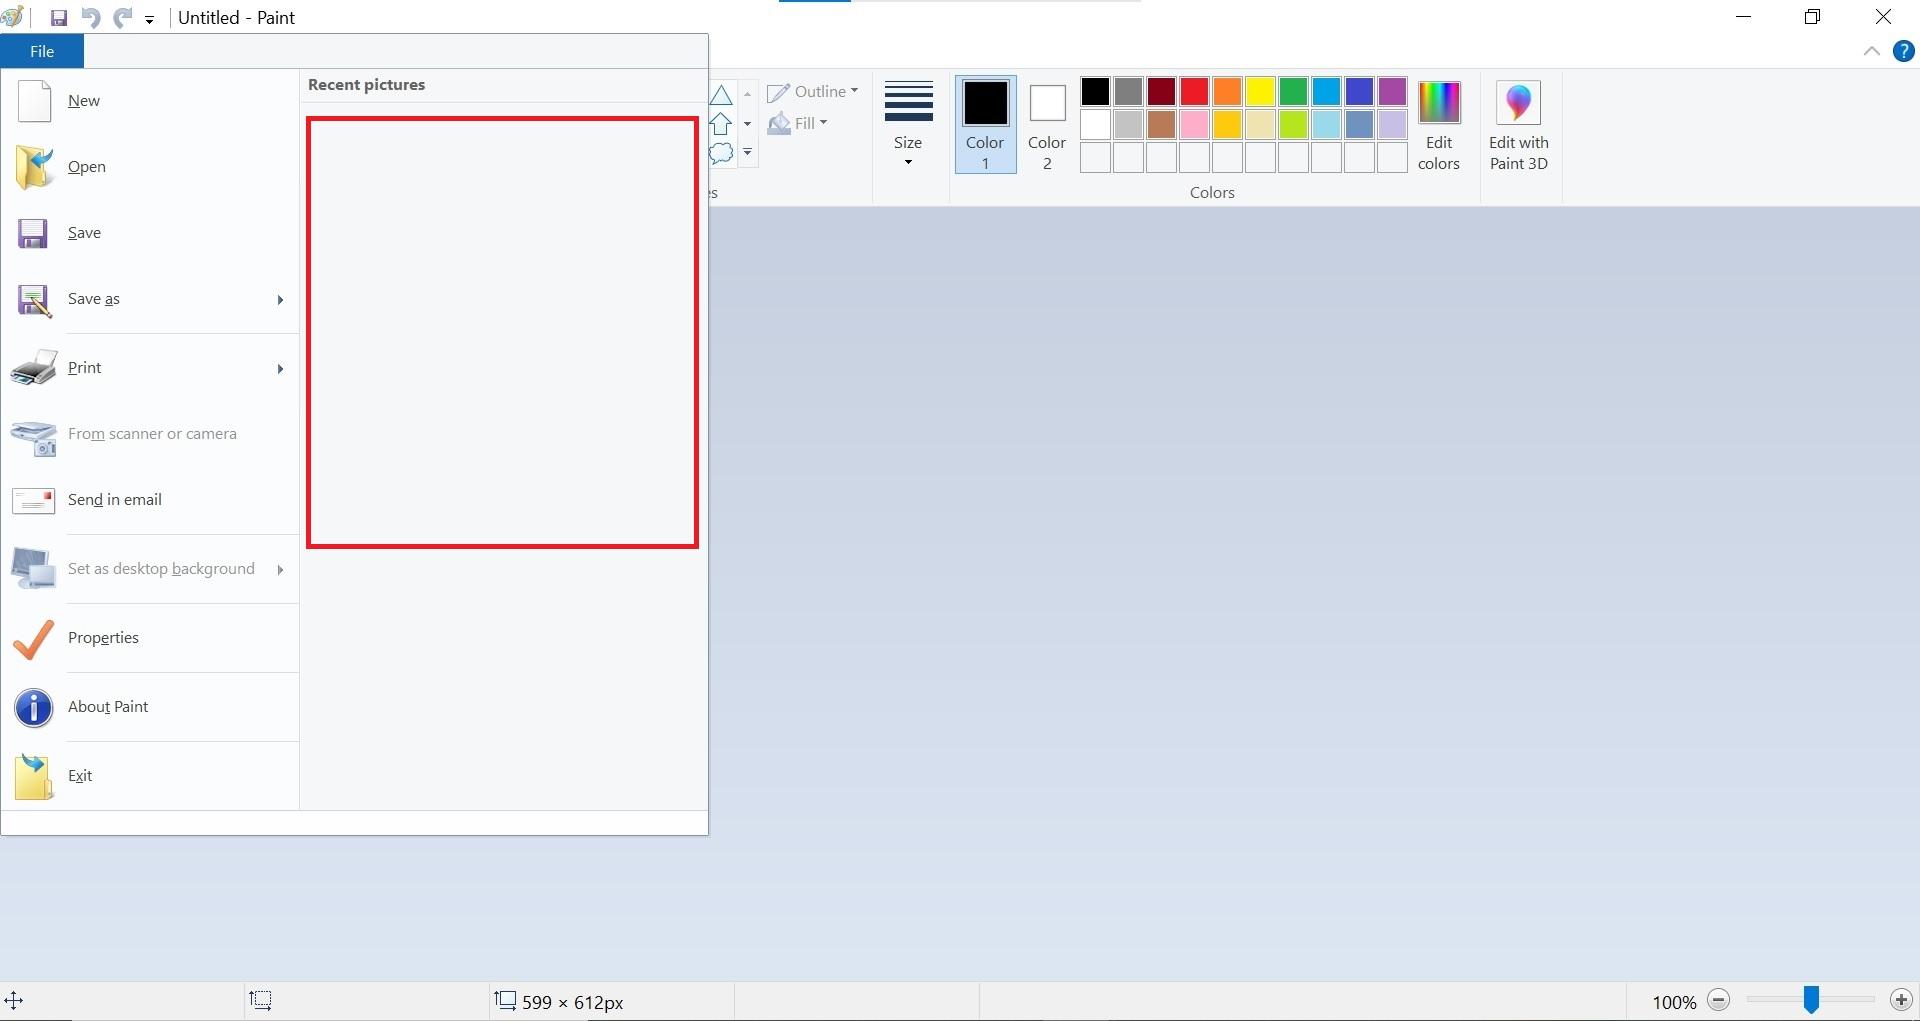
Task: Click the 100% zoom level text
Action: pos(1674,1002)
